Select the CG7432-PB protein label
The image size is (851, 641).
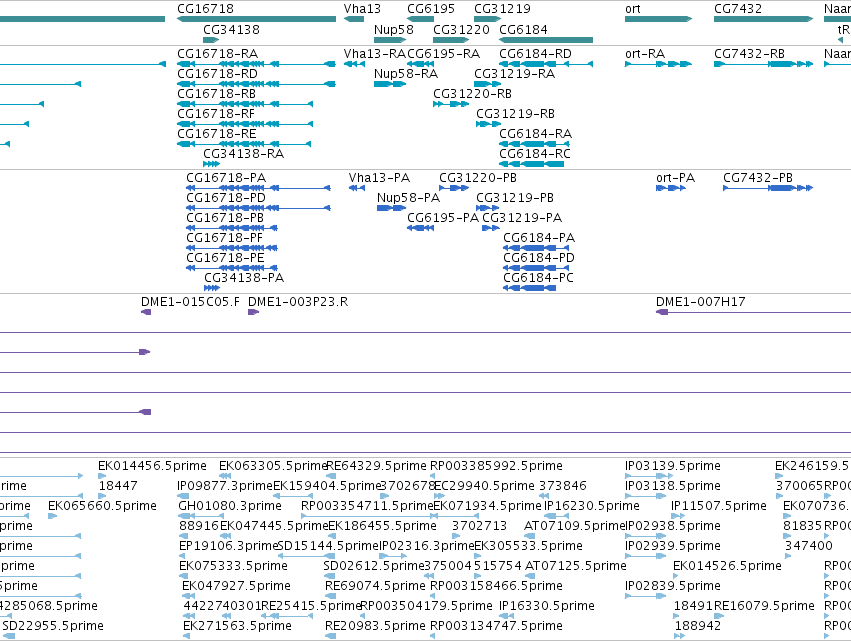tap(758, 178)
